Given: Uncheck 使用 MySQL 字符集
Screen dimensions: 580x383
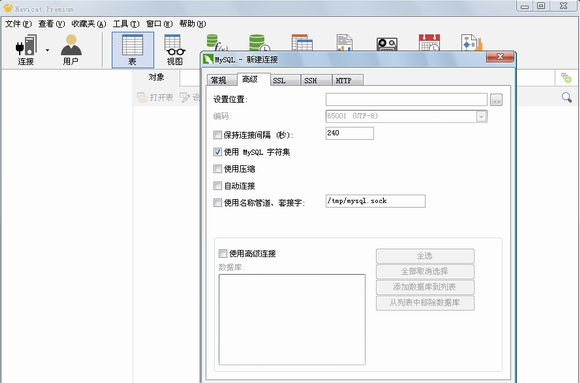Looking at the screenshot, I should pyautogui.click(x=218, y=152).
